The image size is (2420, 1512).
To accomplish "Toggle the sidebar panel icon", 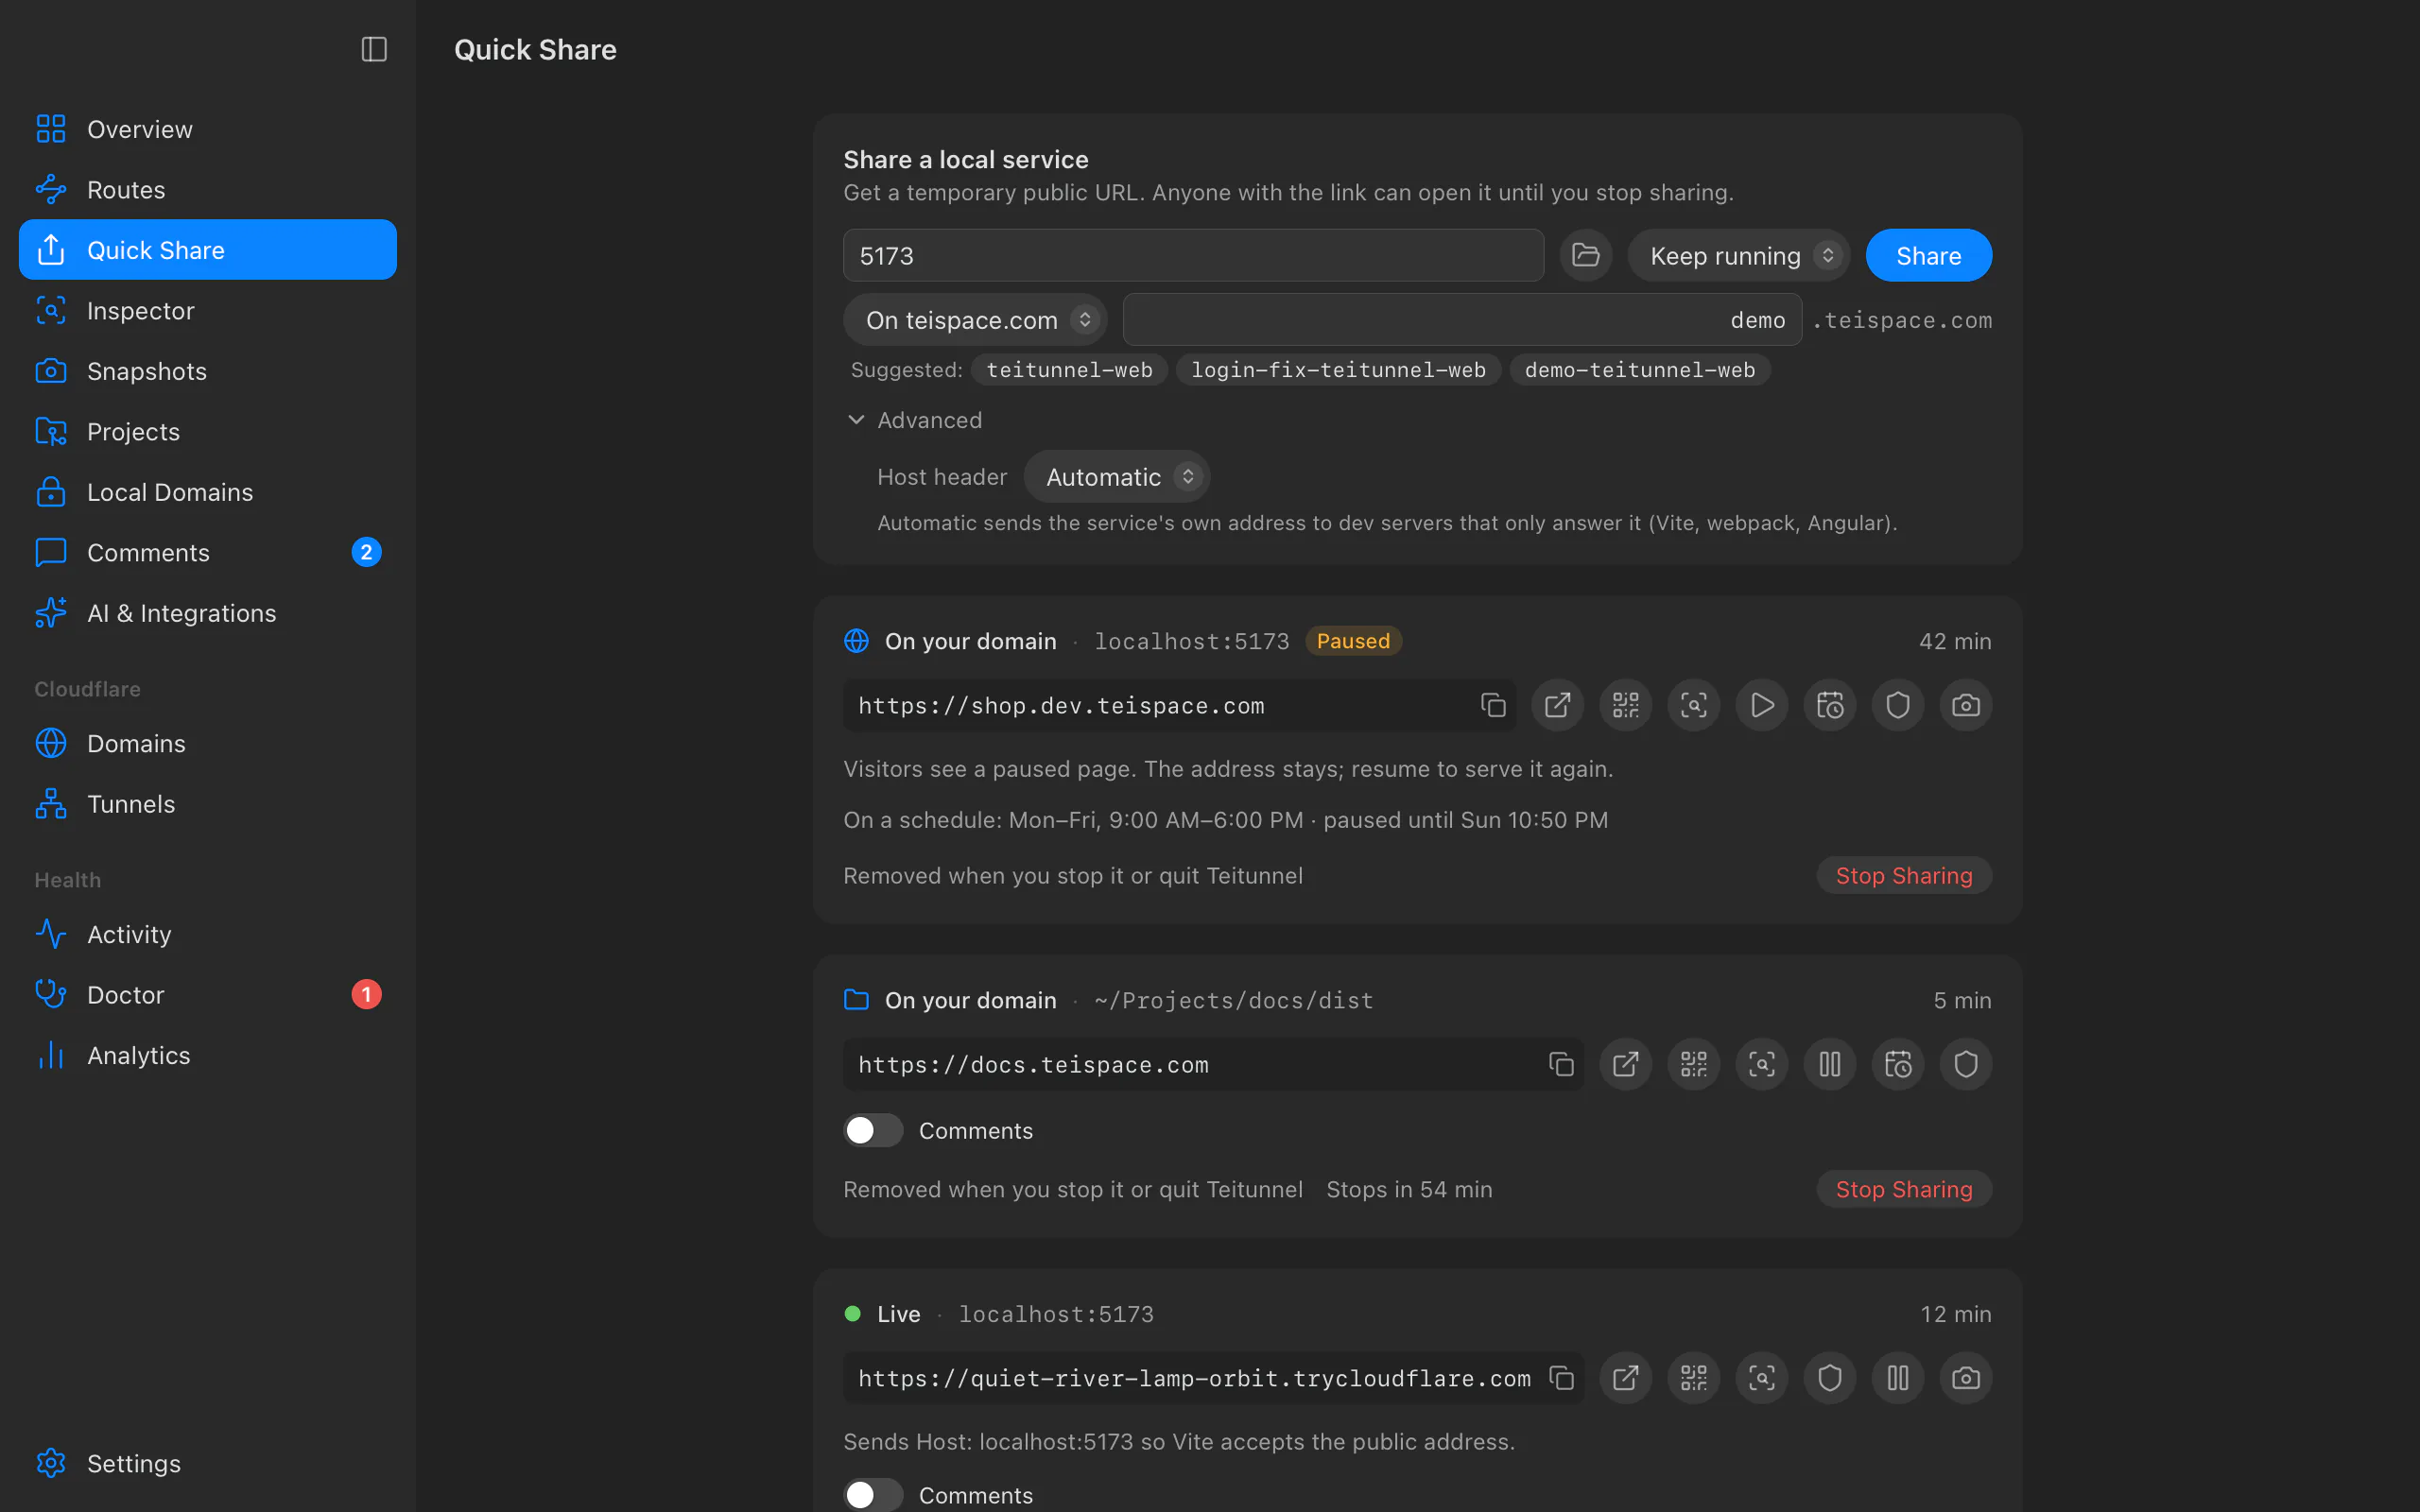I will pyautogui.click(x=374, y=49).
